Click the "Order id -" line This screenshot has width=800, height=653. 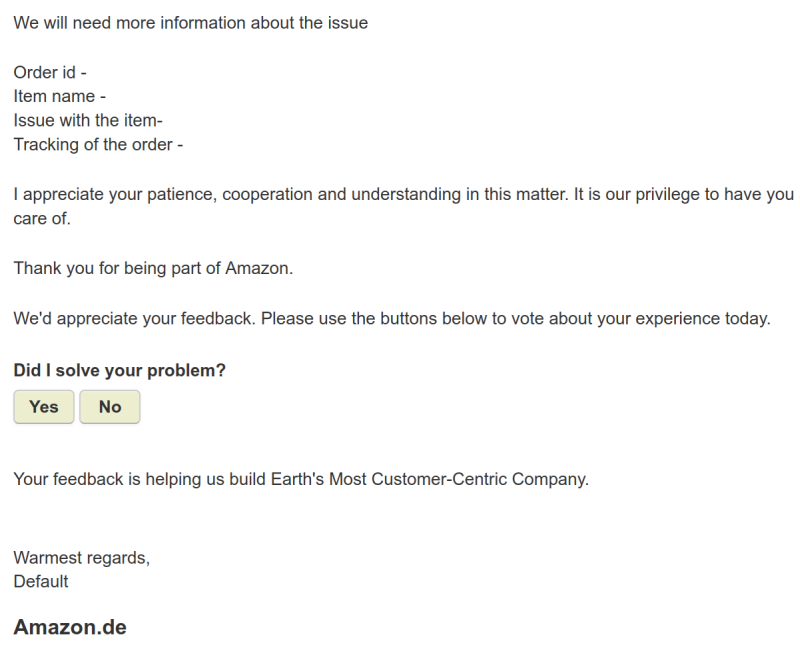50,72
